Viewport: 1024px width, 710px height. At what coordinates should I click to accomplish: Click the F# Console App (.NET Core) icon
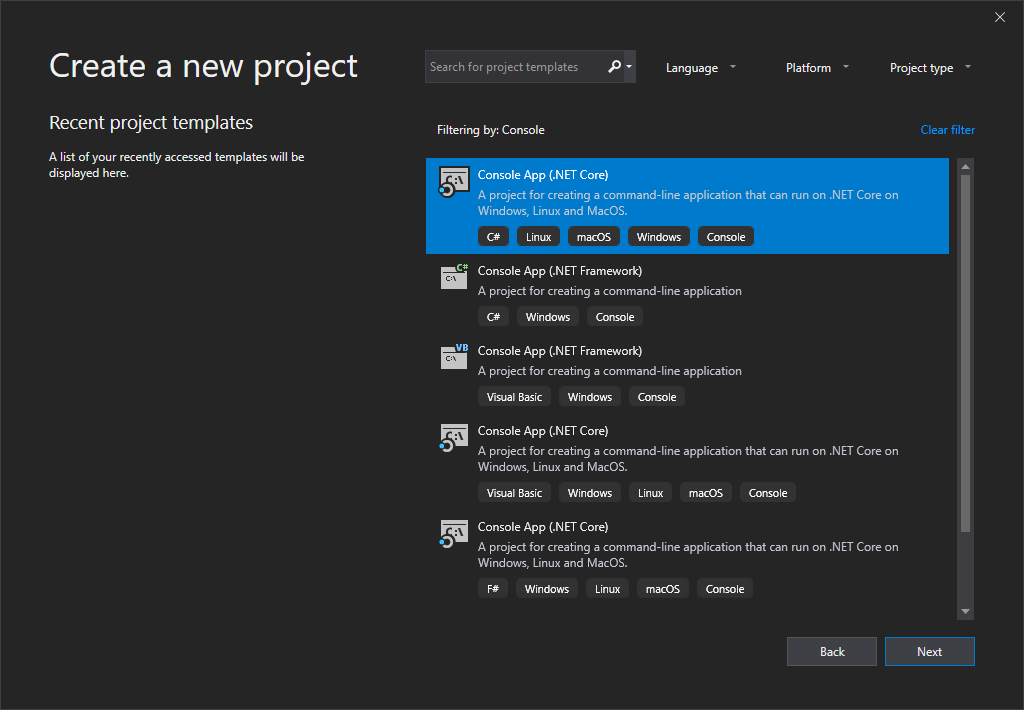point(453,533)
